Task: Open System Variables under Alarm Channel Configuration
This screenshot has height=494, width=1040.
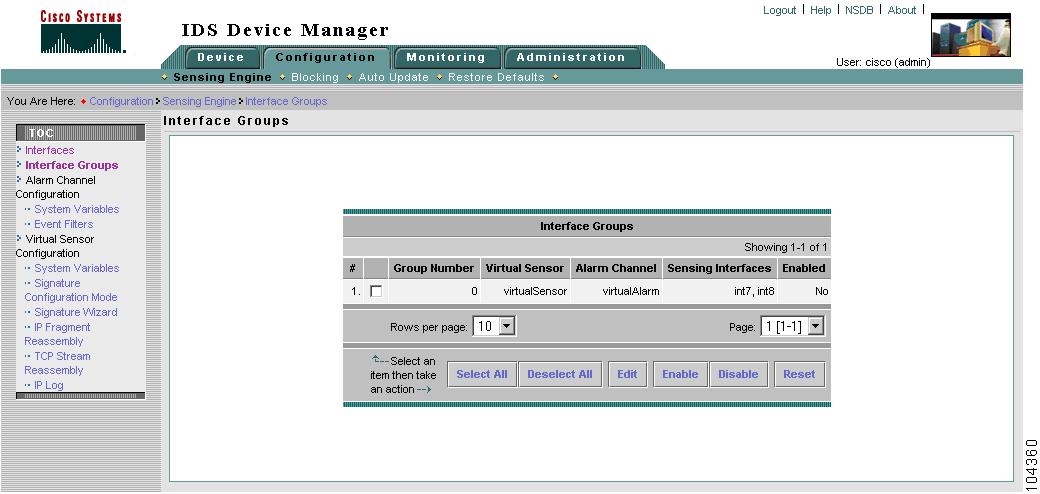Action: click(x=76, y=210)
